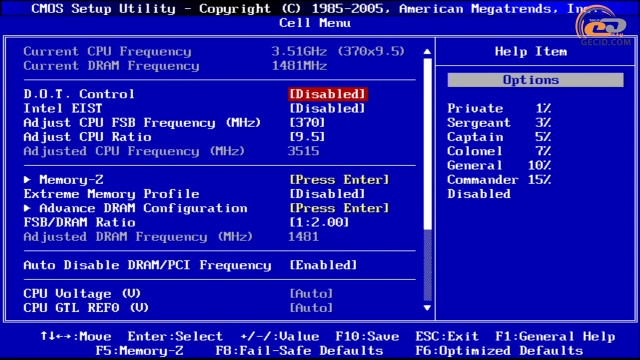Image resolution: width=640 pixels, height=360 pixels.
Task: Click the scrollbar up arrow
Action: click(x=427, y=51)
